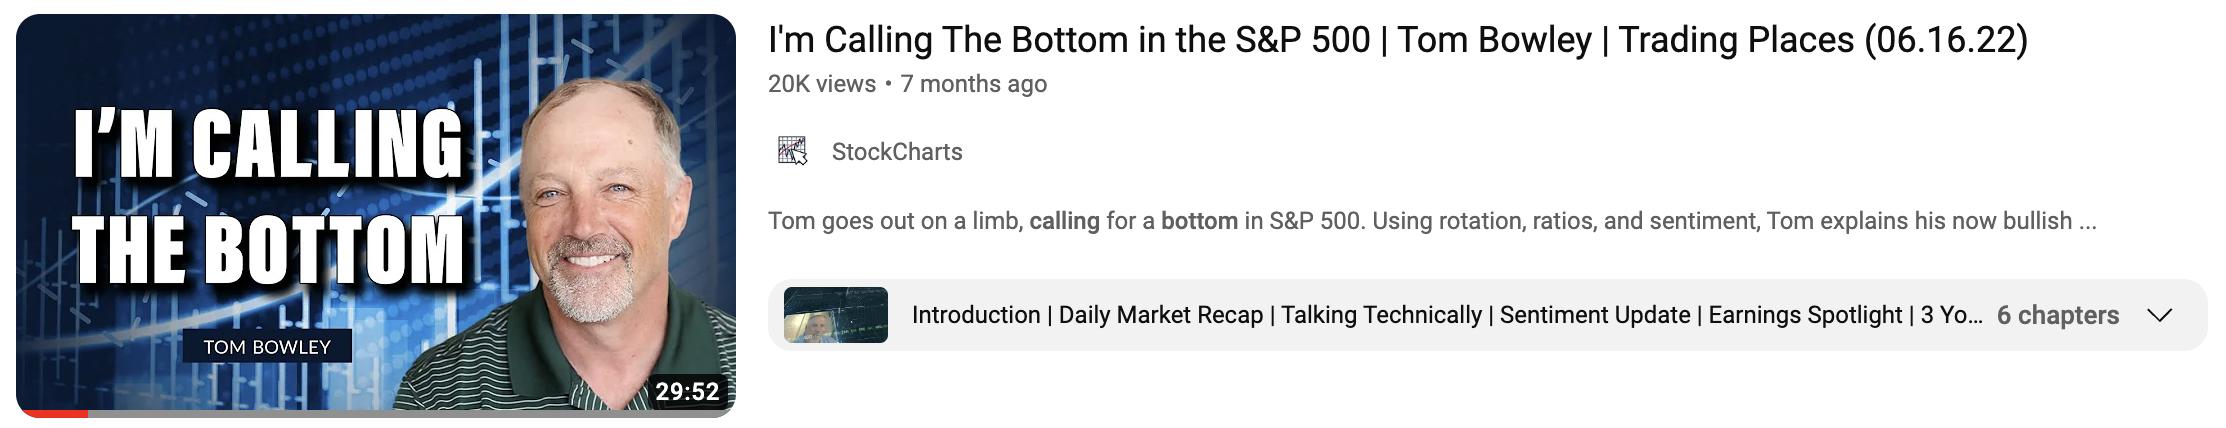Click the small chapter preview thumbnail
2226x428 pixels.
[x=835, y=315]
